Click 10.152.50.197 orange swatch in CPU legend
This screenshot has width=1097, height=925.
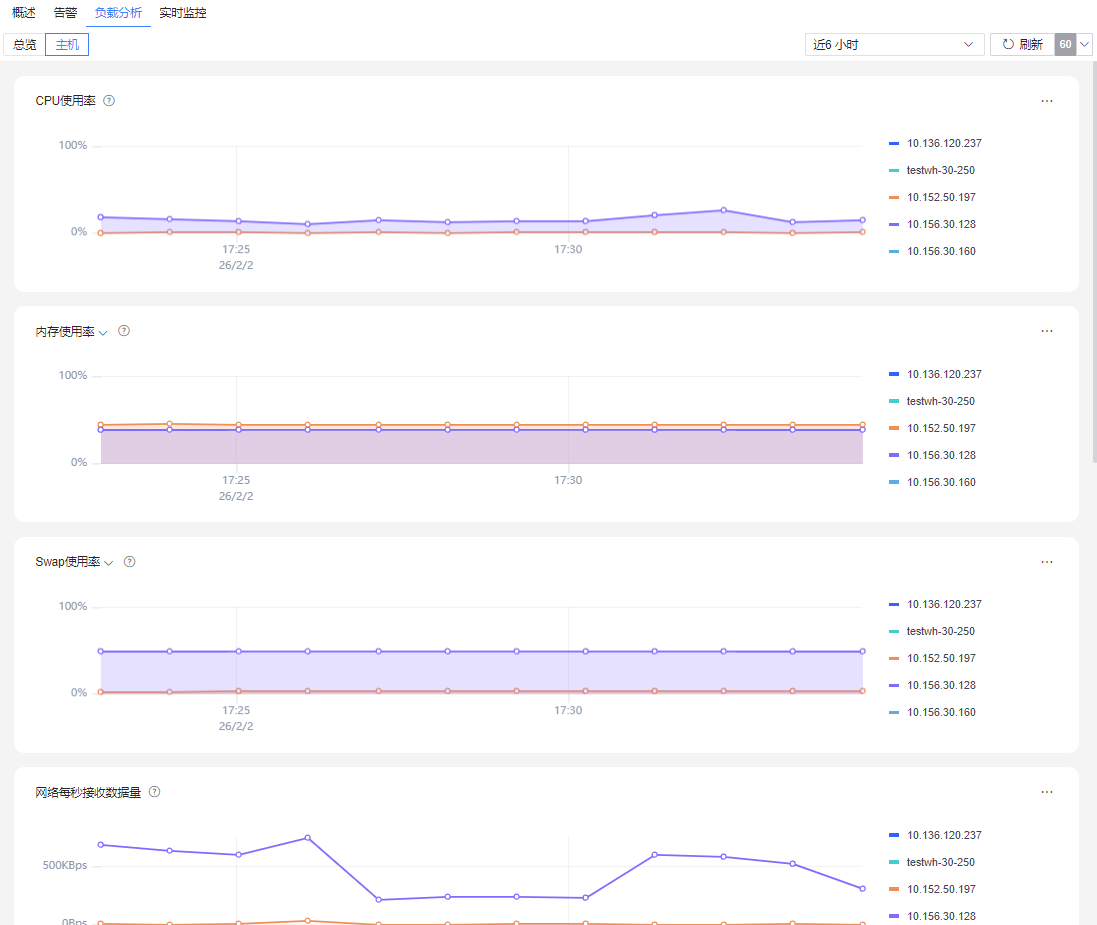(x=893, y=197)
